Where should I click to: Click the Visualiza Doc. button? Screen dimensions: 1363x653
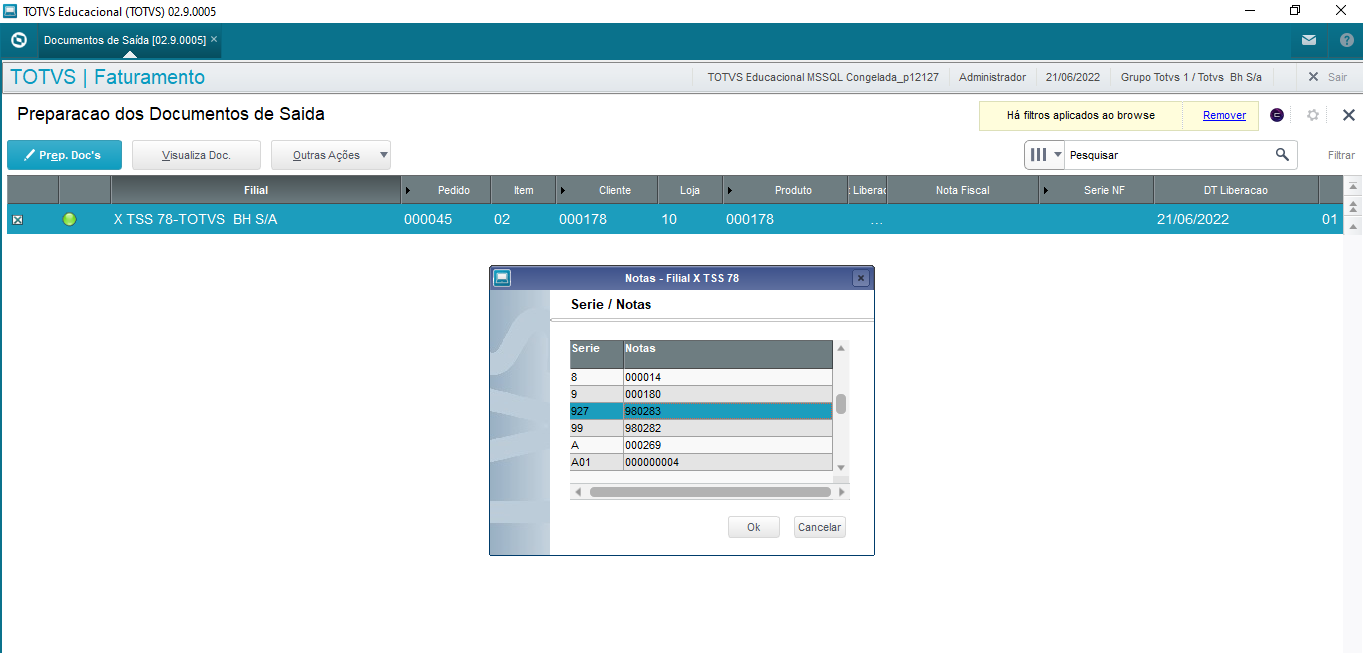[x=196, y=155]
